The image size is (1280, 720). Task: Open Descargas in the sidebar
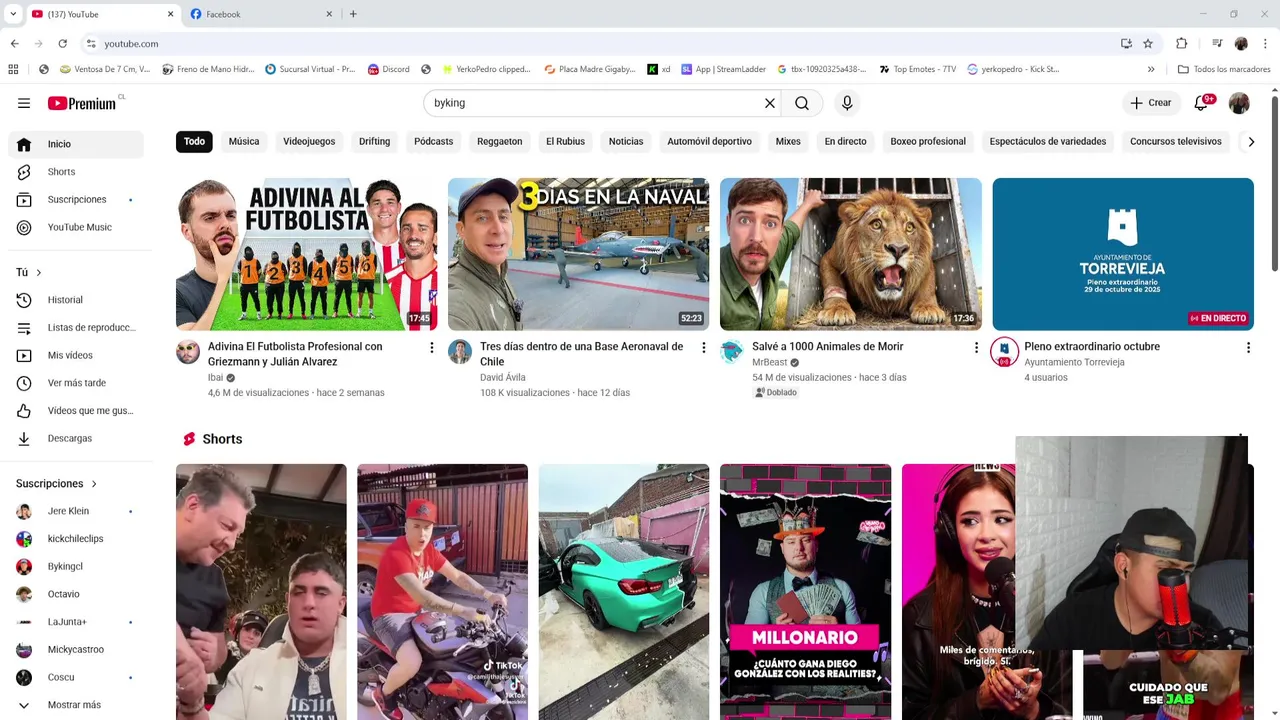coord(76,438)
